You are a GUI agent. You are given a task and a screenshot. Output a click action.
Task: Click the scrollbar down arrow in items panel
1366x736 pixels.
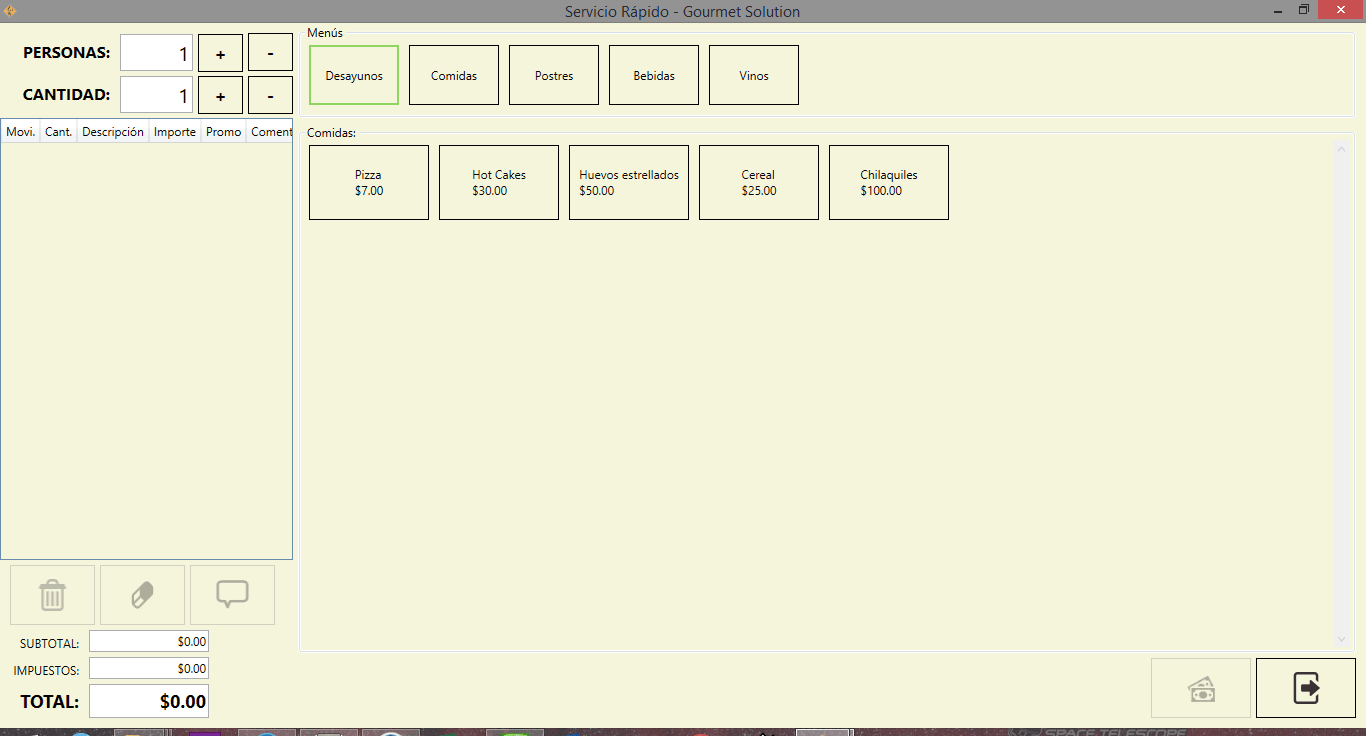(x=1342, y=639)
